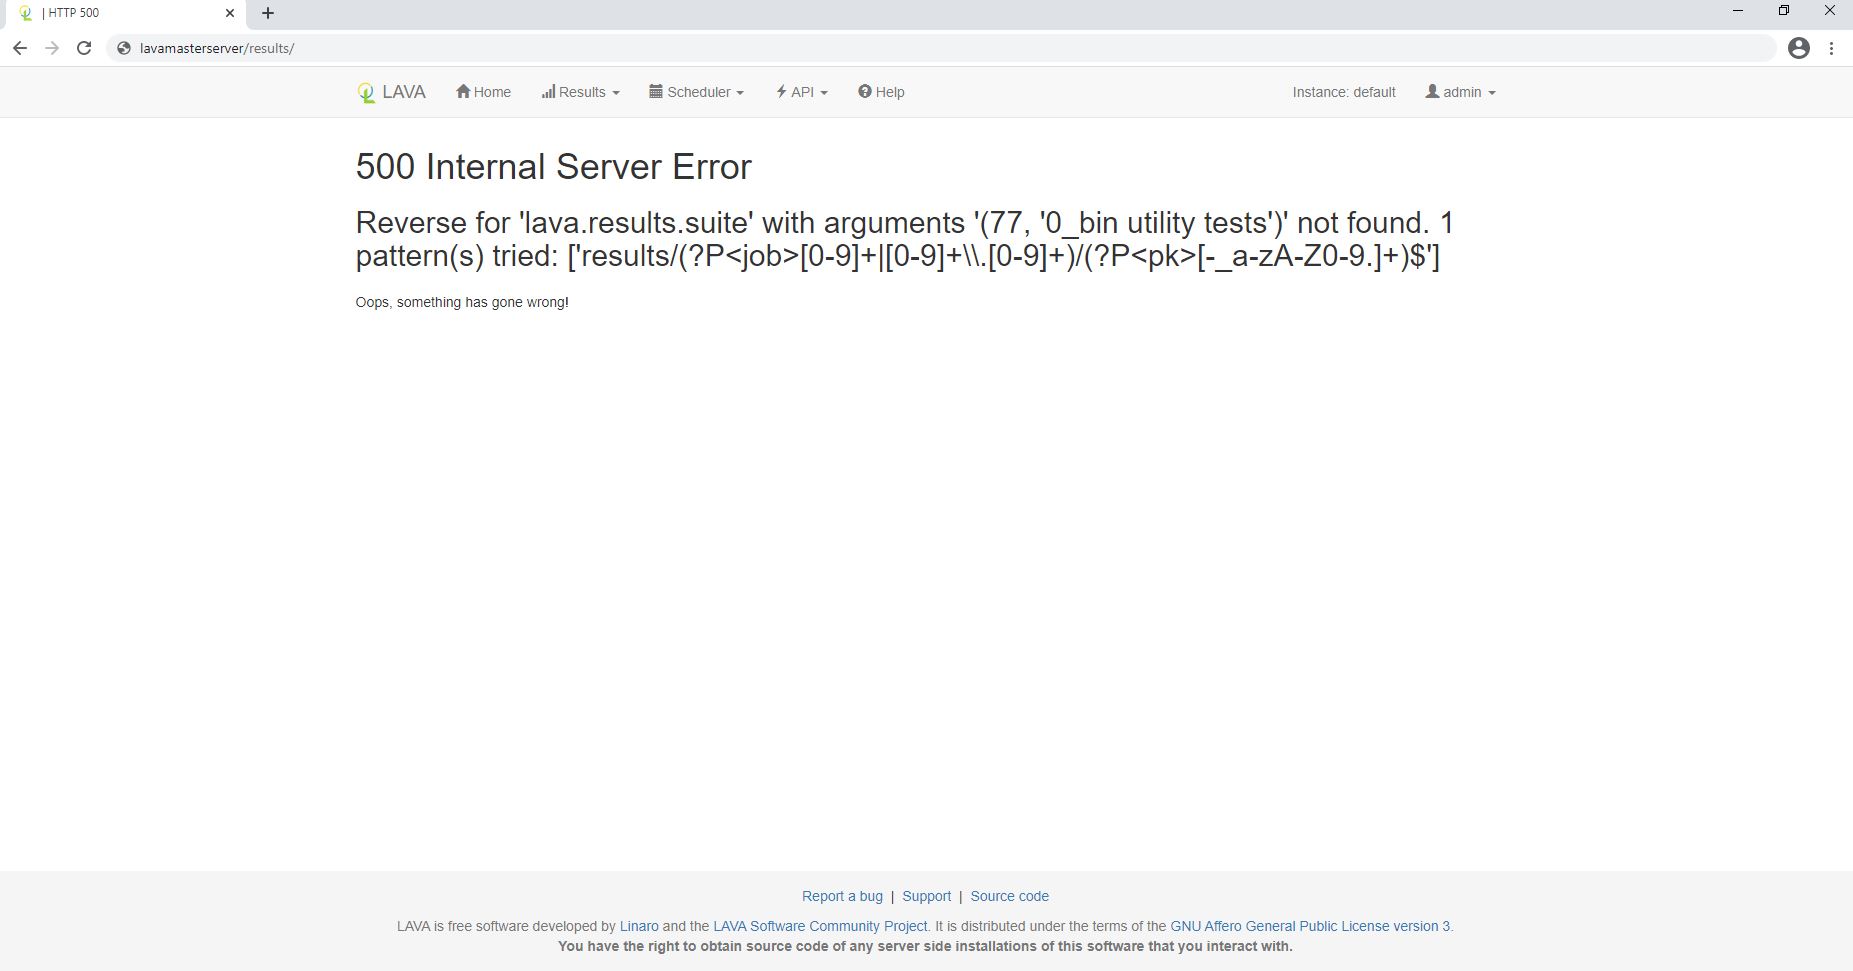Expand the Scheduler menu
The height and width of the screenshot is (971, 1853).
tap(696, 92)
